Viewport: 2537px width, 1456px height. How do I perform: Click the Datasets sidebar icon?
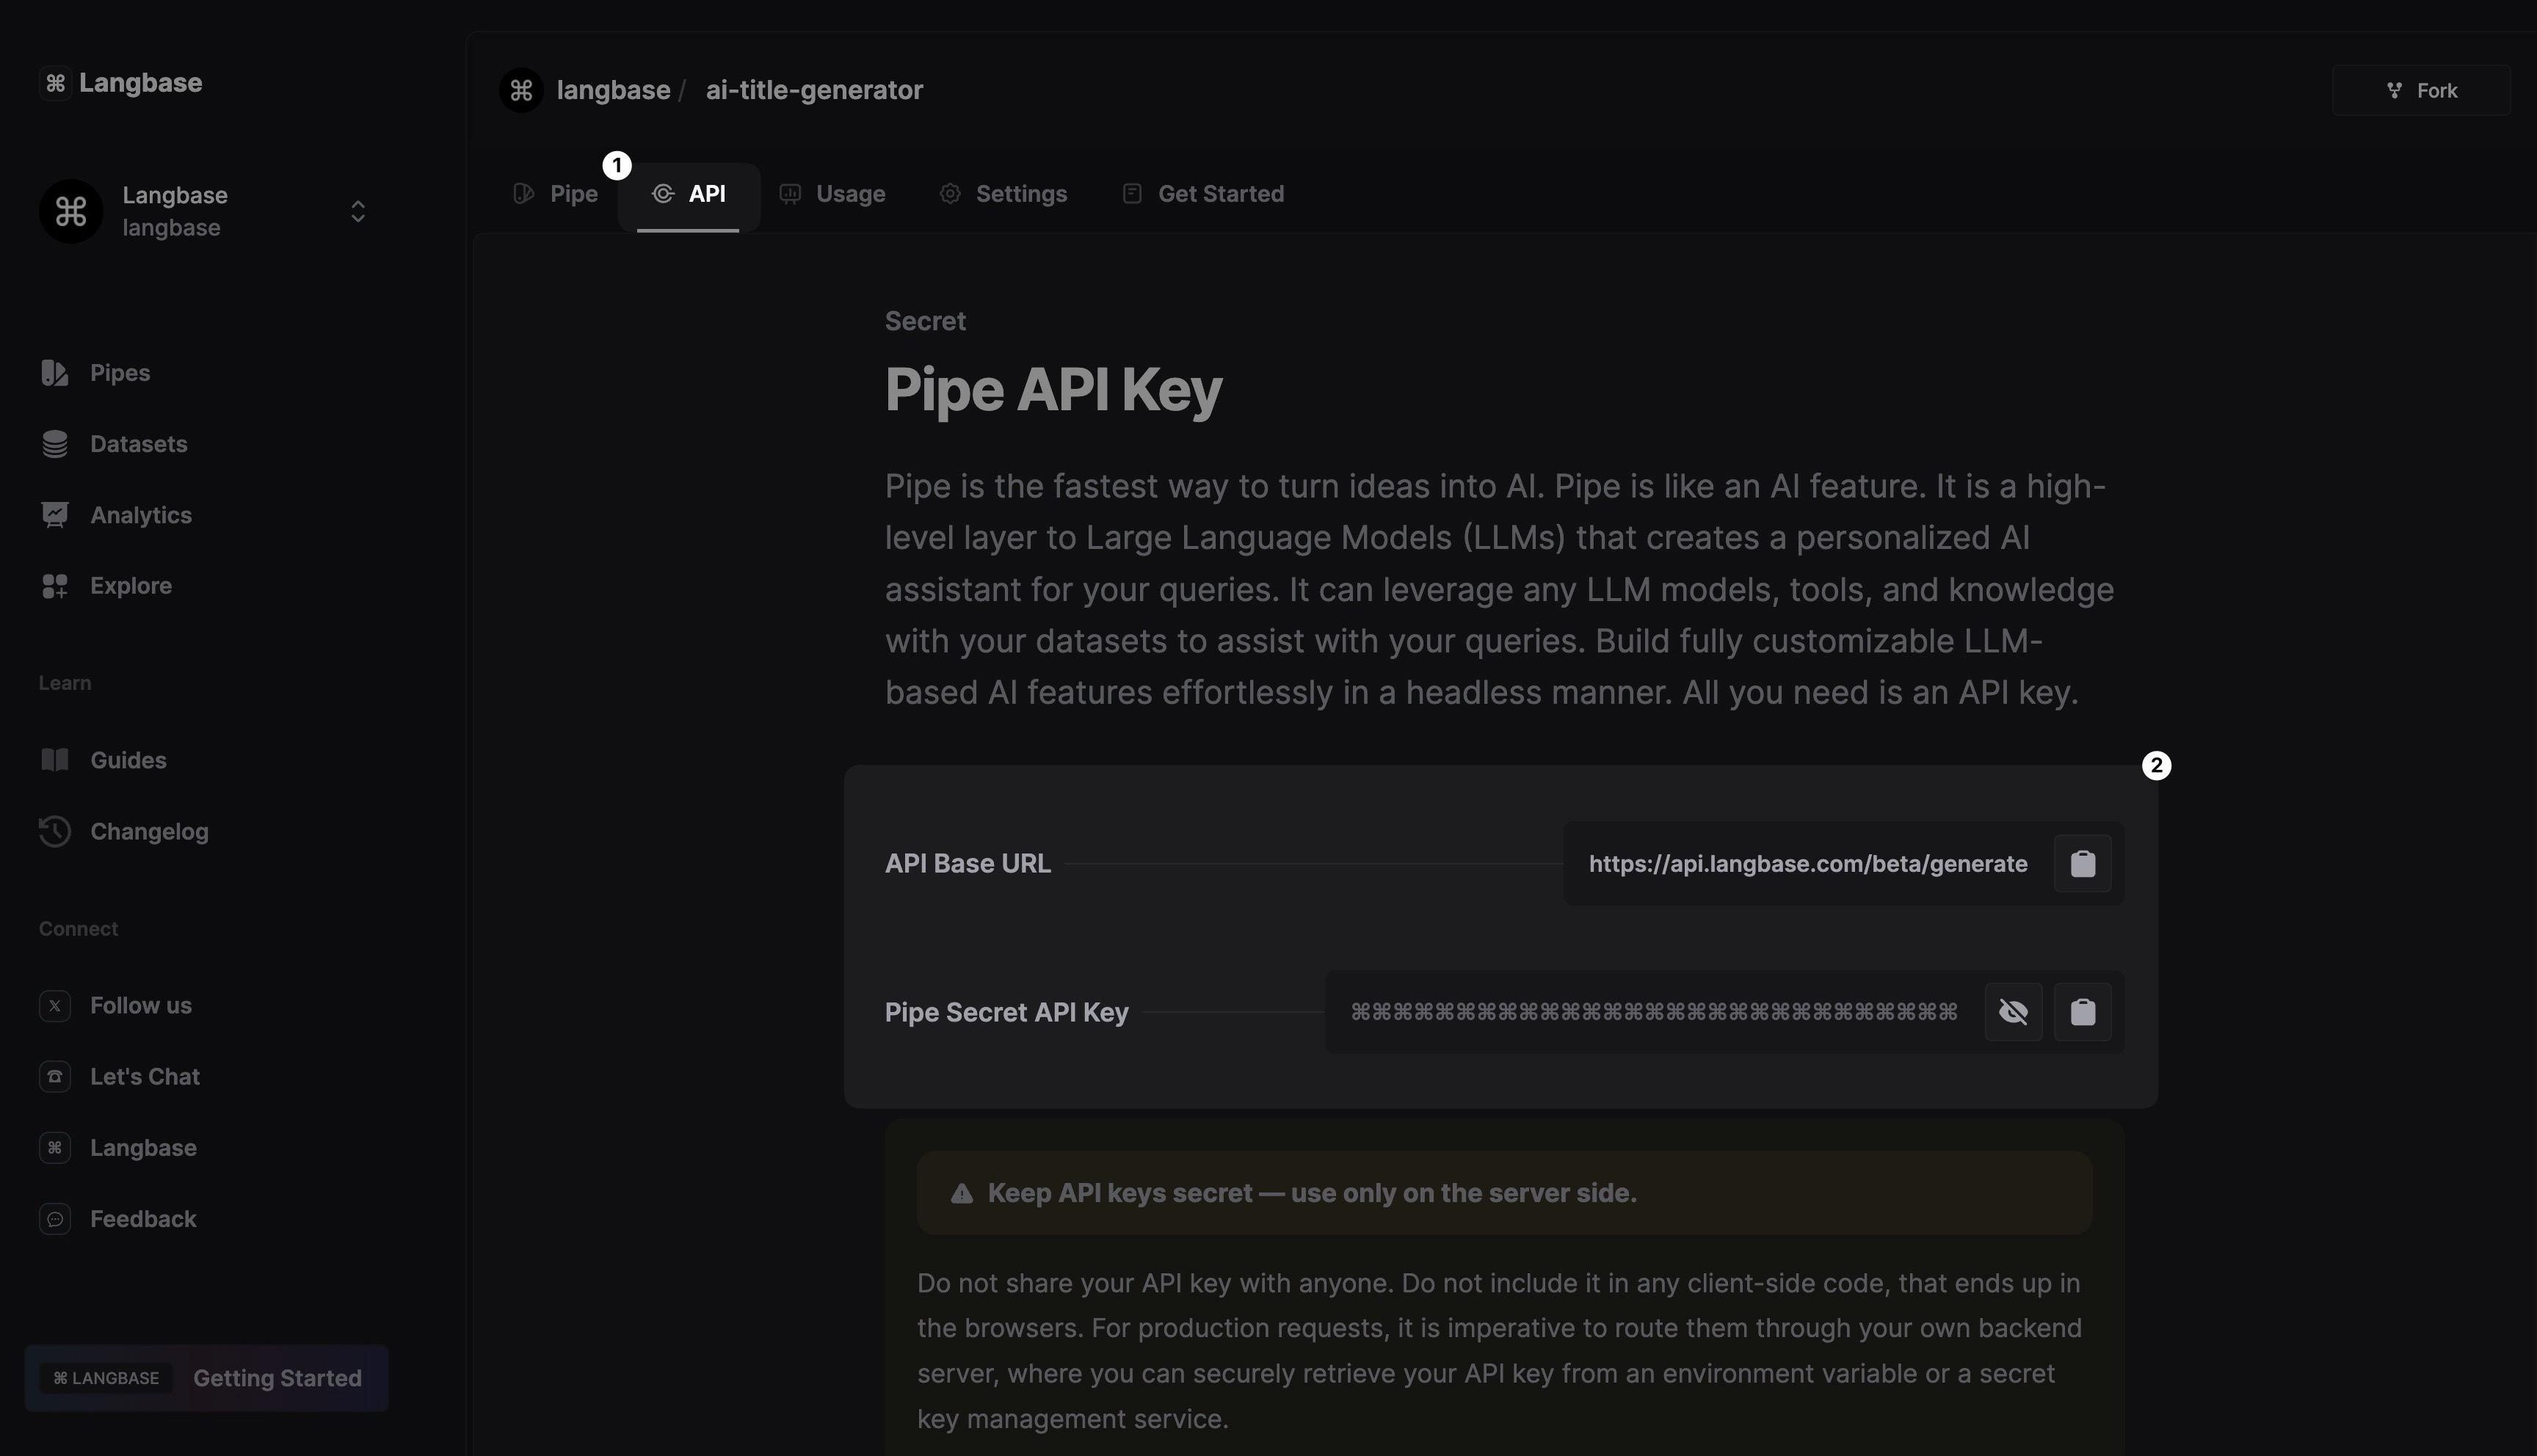point(55,444)
